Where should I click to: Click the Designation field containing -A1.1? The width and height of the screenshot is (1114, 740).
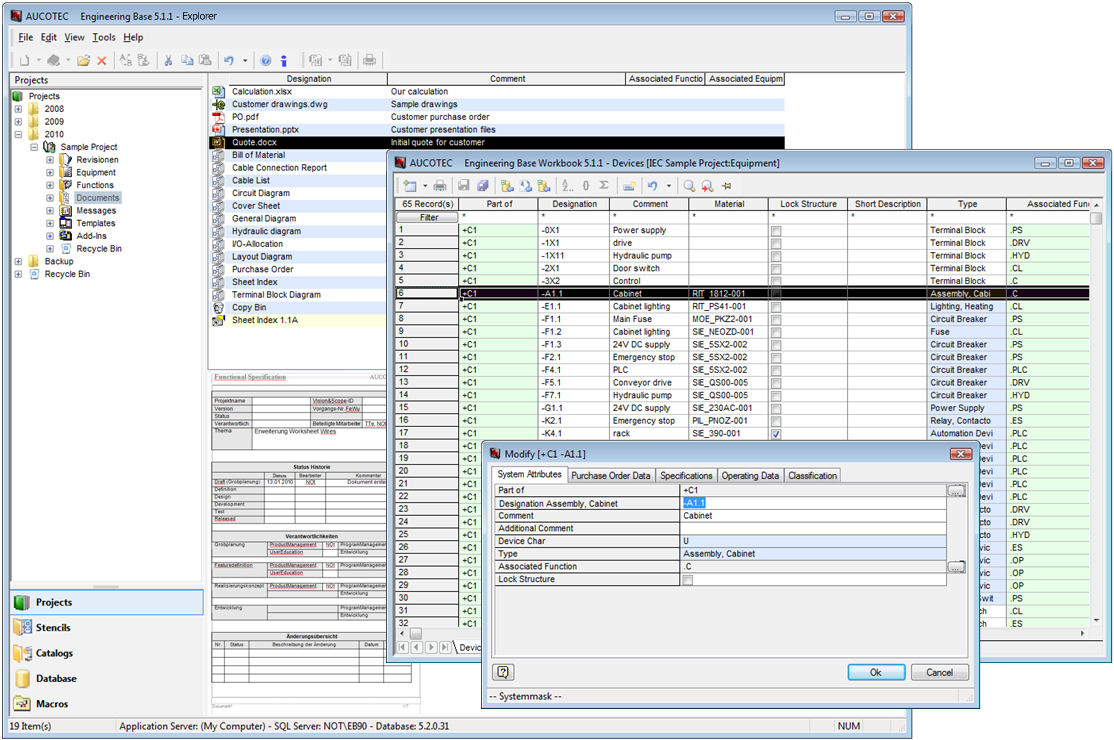[x=813, y=504]
